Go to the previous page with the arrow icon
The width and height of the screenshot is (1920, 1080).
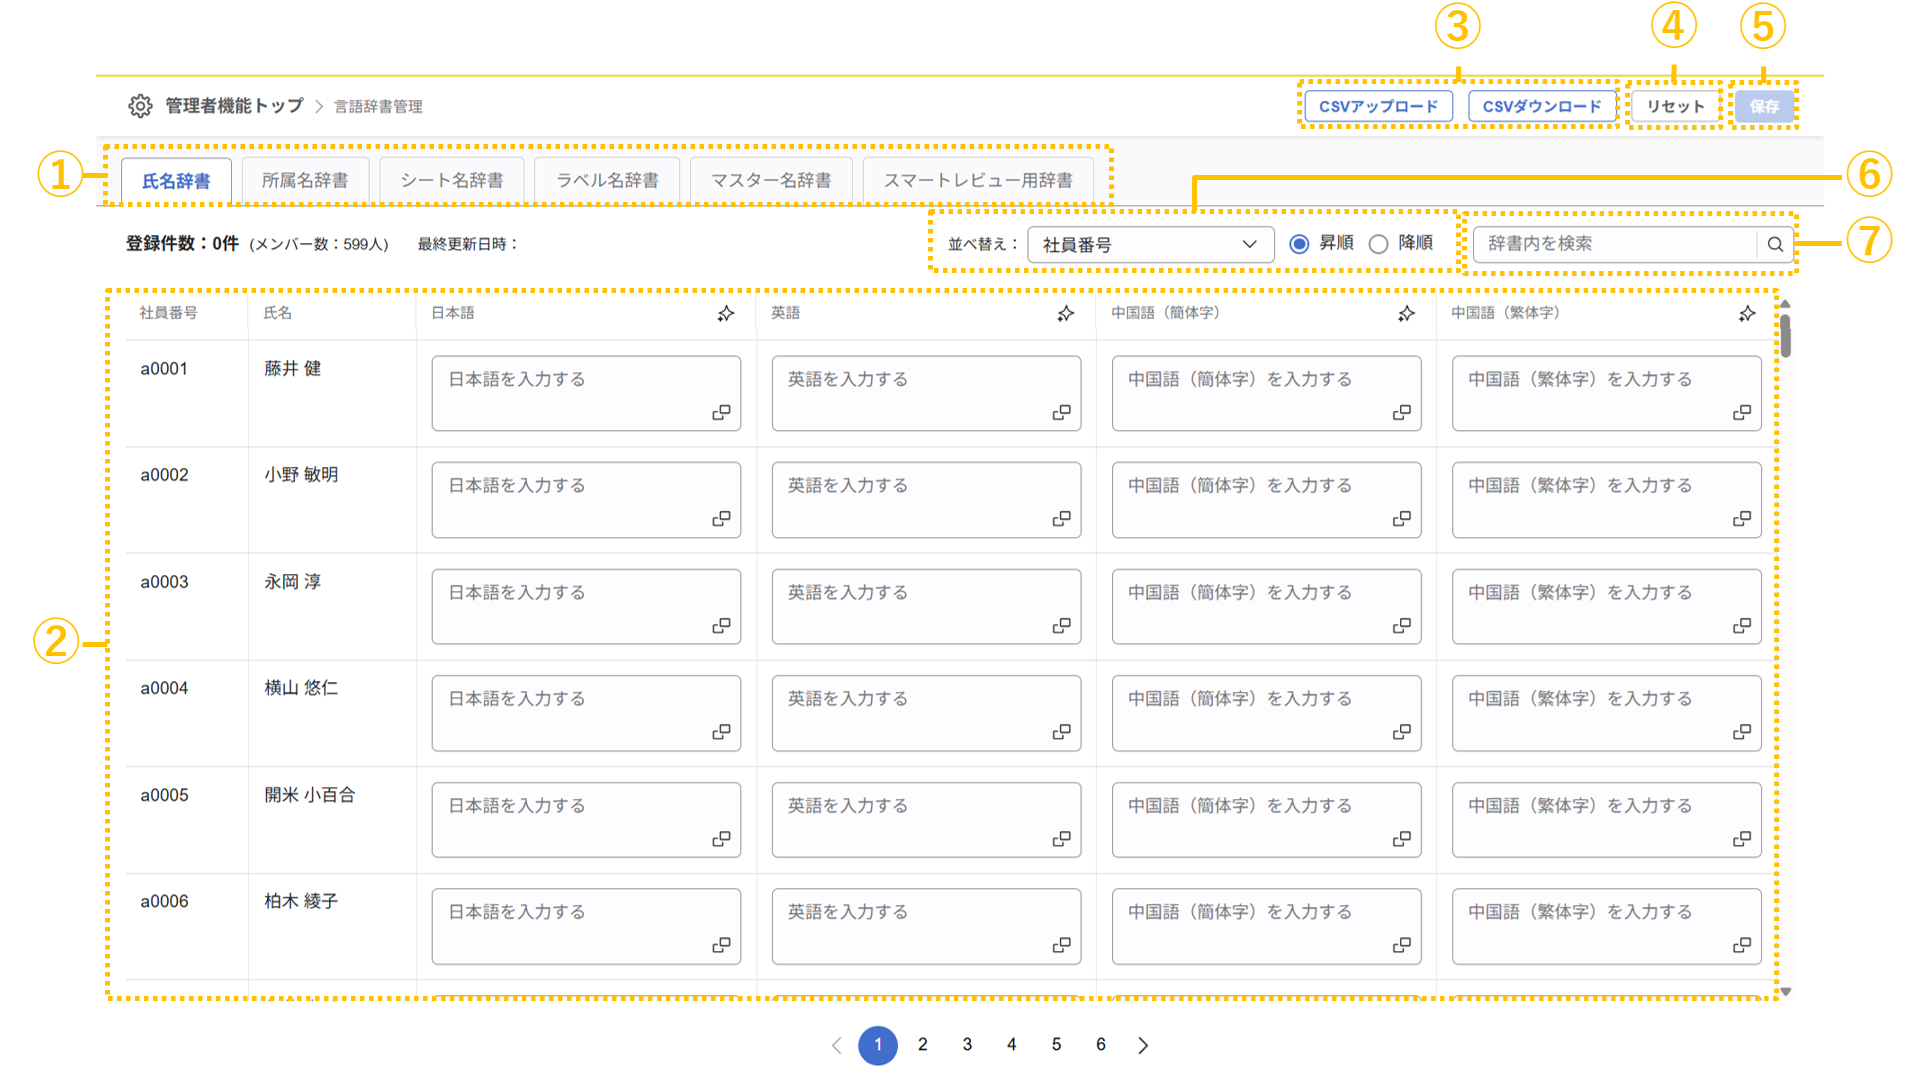point(837,1044)
